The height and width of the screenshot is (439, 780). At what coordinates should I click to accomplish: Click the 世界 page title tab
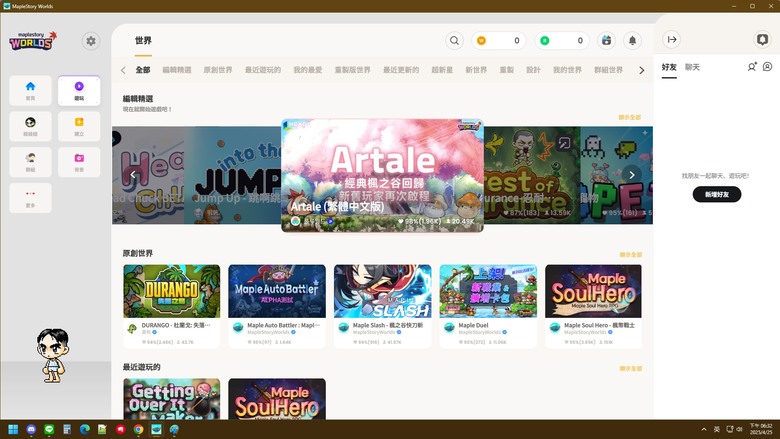click(x=143, y=41)
